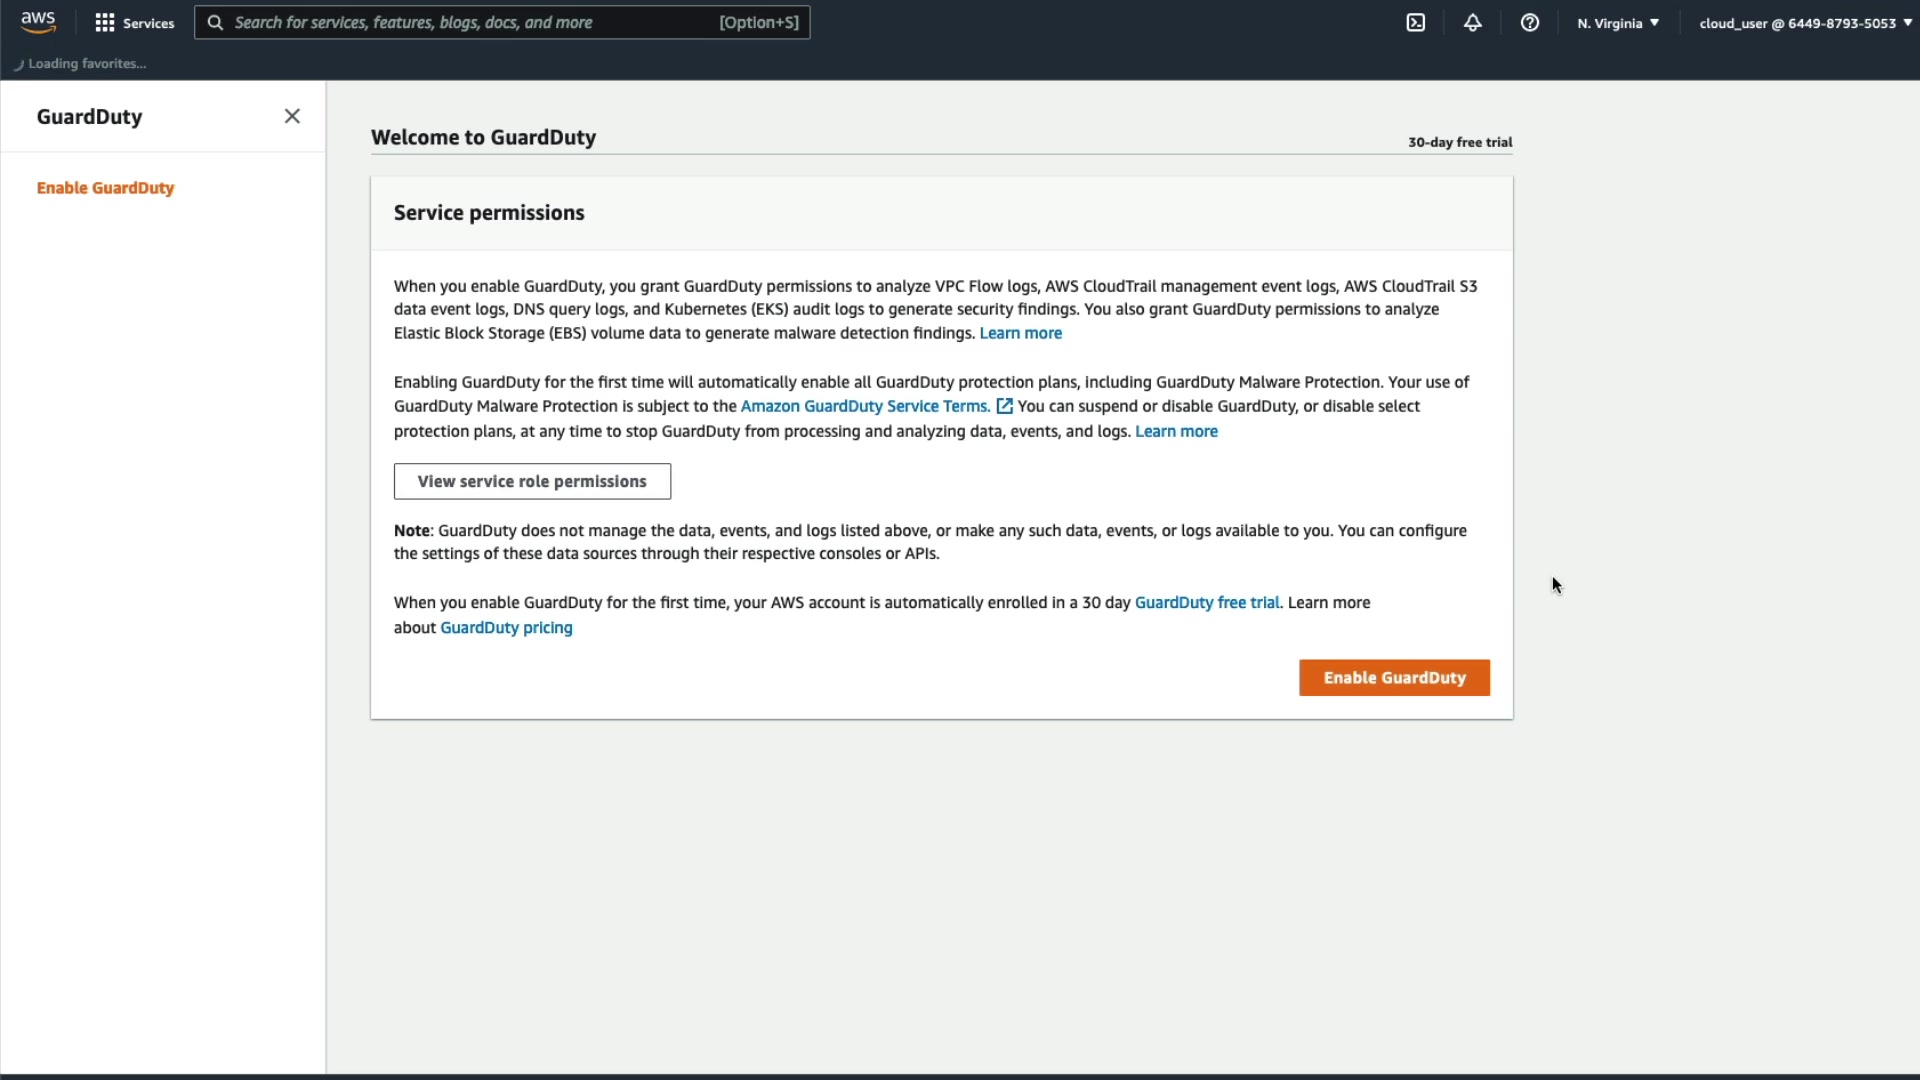Open the Services grid menu
The height and width of the screenshot is (1080, 1920).
tap(104, 23)
